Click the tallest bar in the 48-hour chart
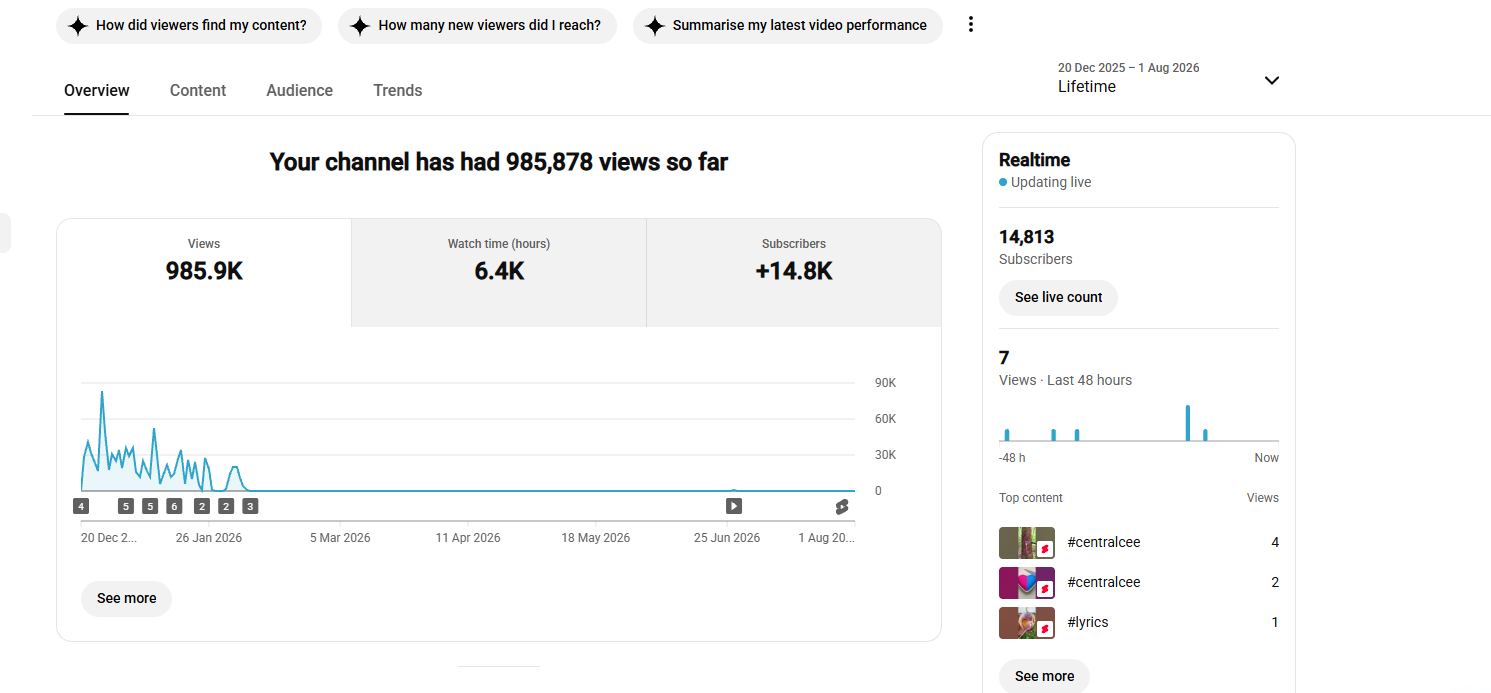Image resolution: width=1491 pixels, height=693 pixels. (x=1188, y=423)
